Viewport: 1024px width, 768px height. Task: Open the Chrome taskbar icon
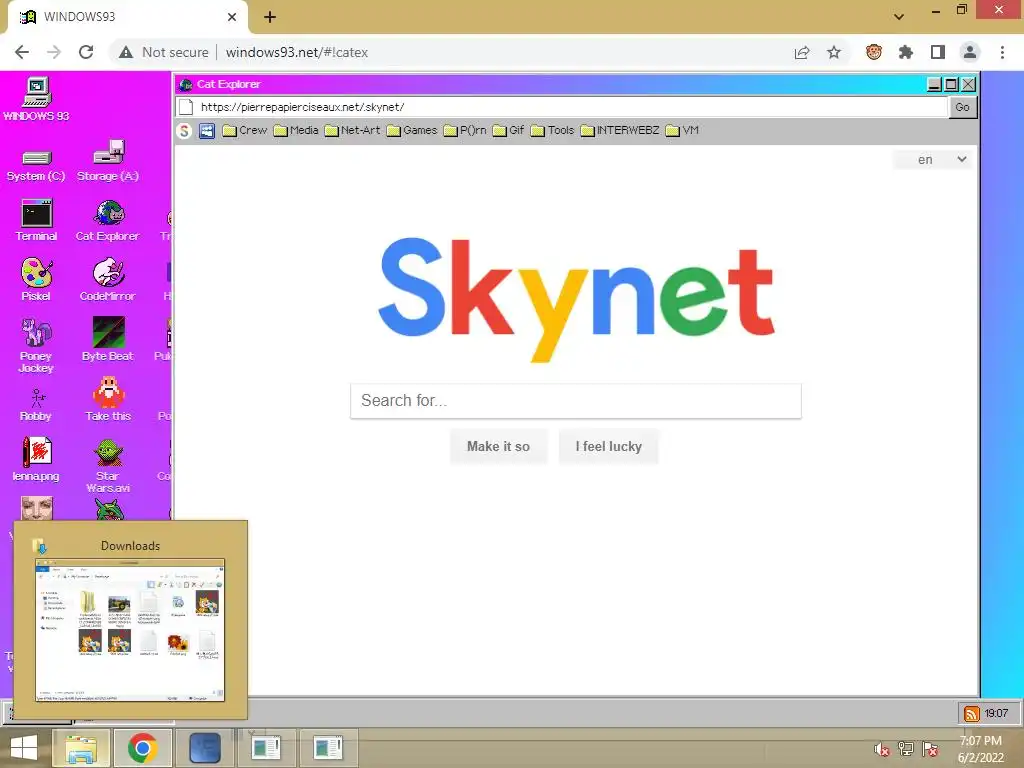click(x=142, y=748)
